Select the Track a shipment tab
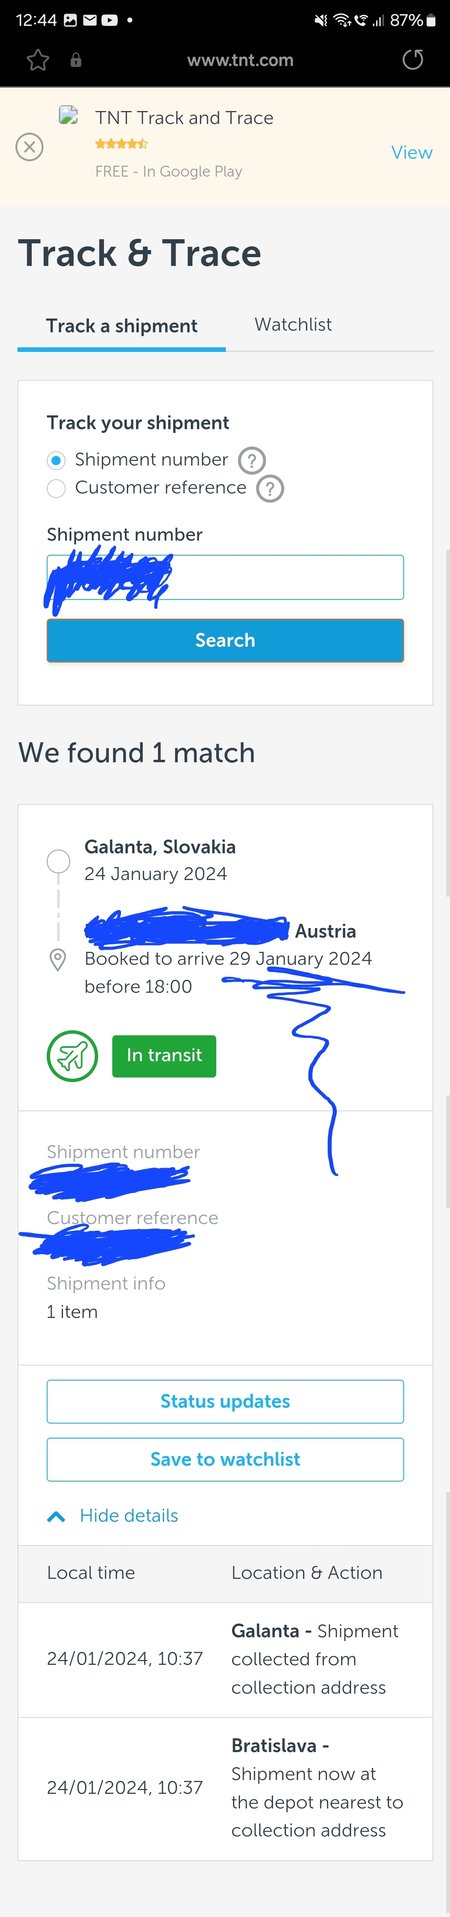Screen dimensions: 450x1917 tap(122, 326)
